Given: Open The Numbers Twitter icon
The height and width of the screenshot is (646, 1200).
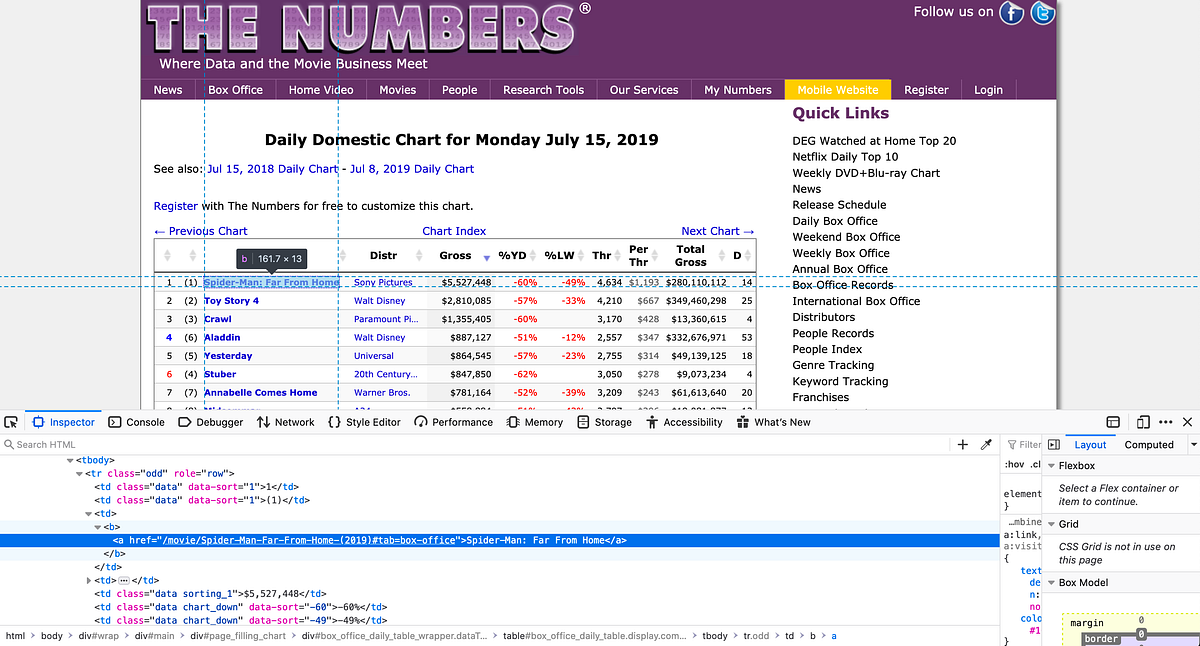Looking at the screenshot, I should [1043, 13].
